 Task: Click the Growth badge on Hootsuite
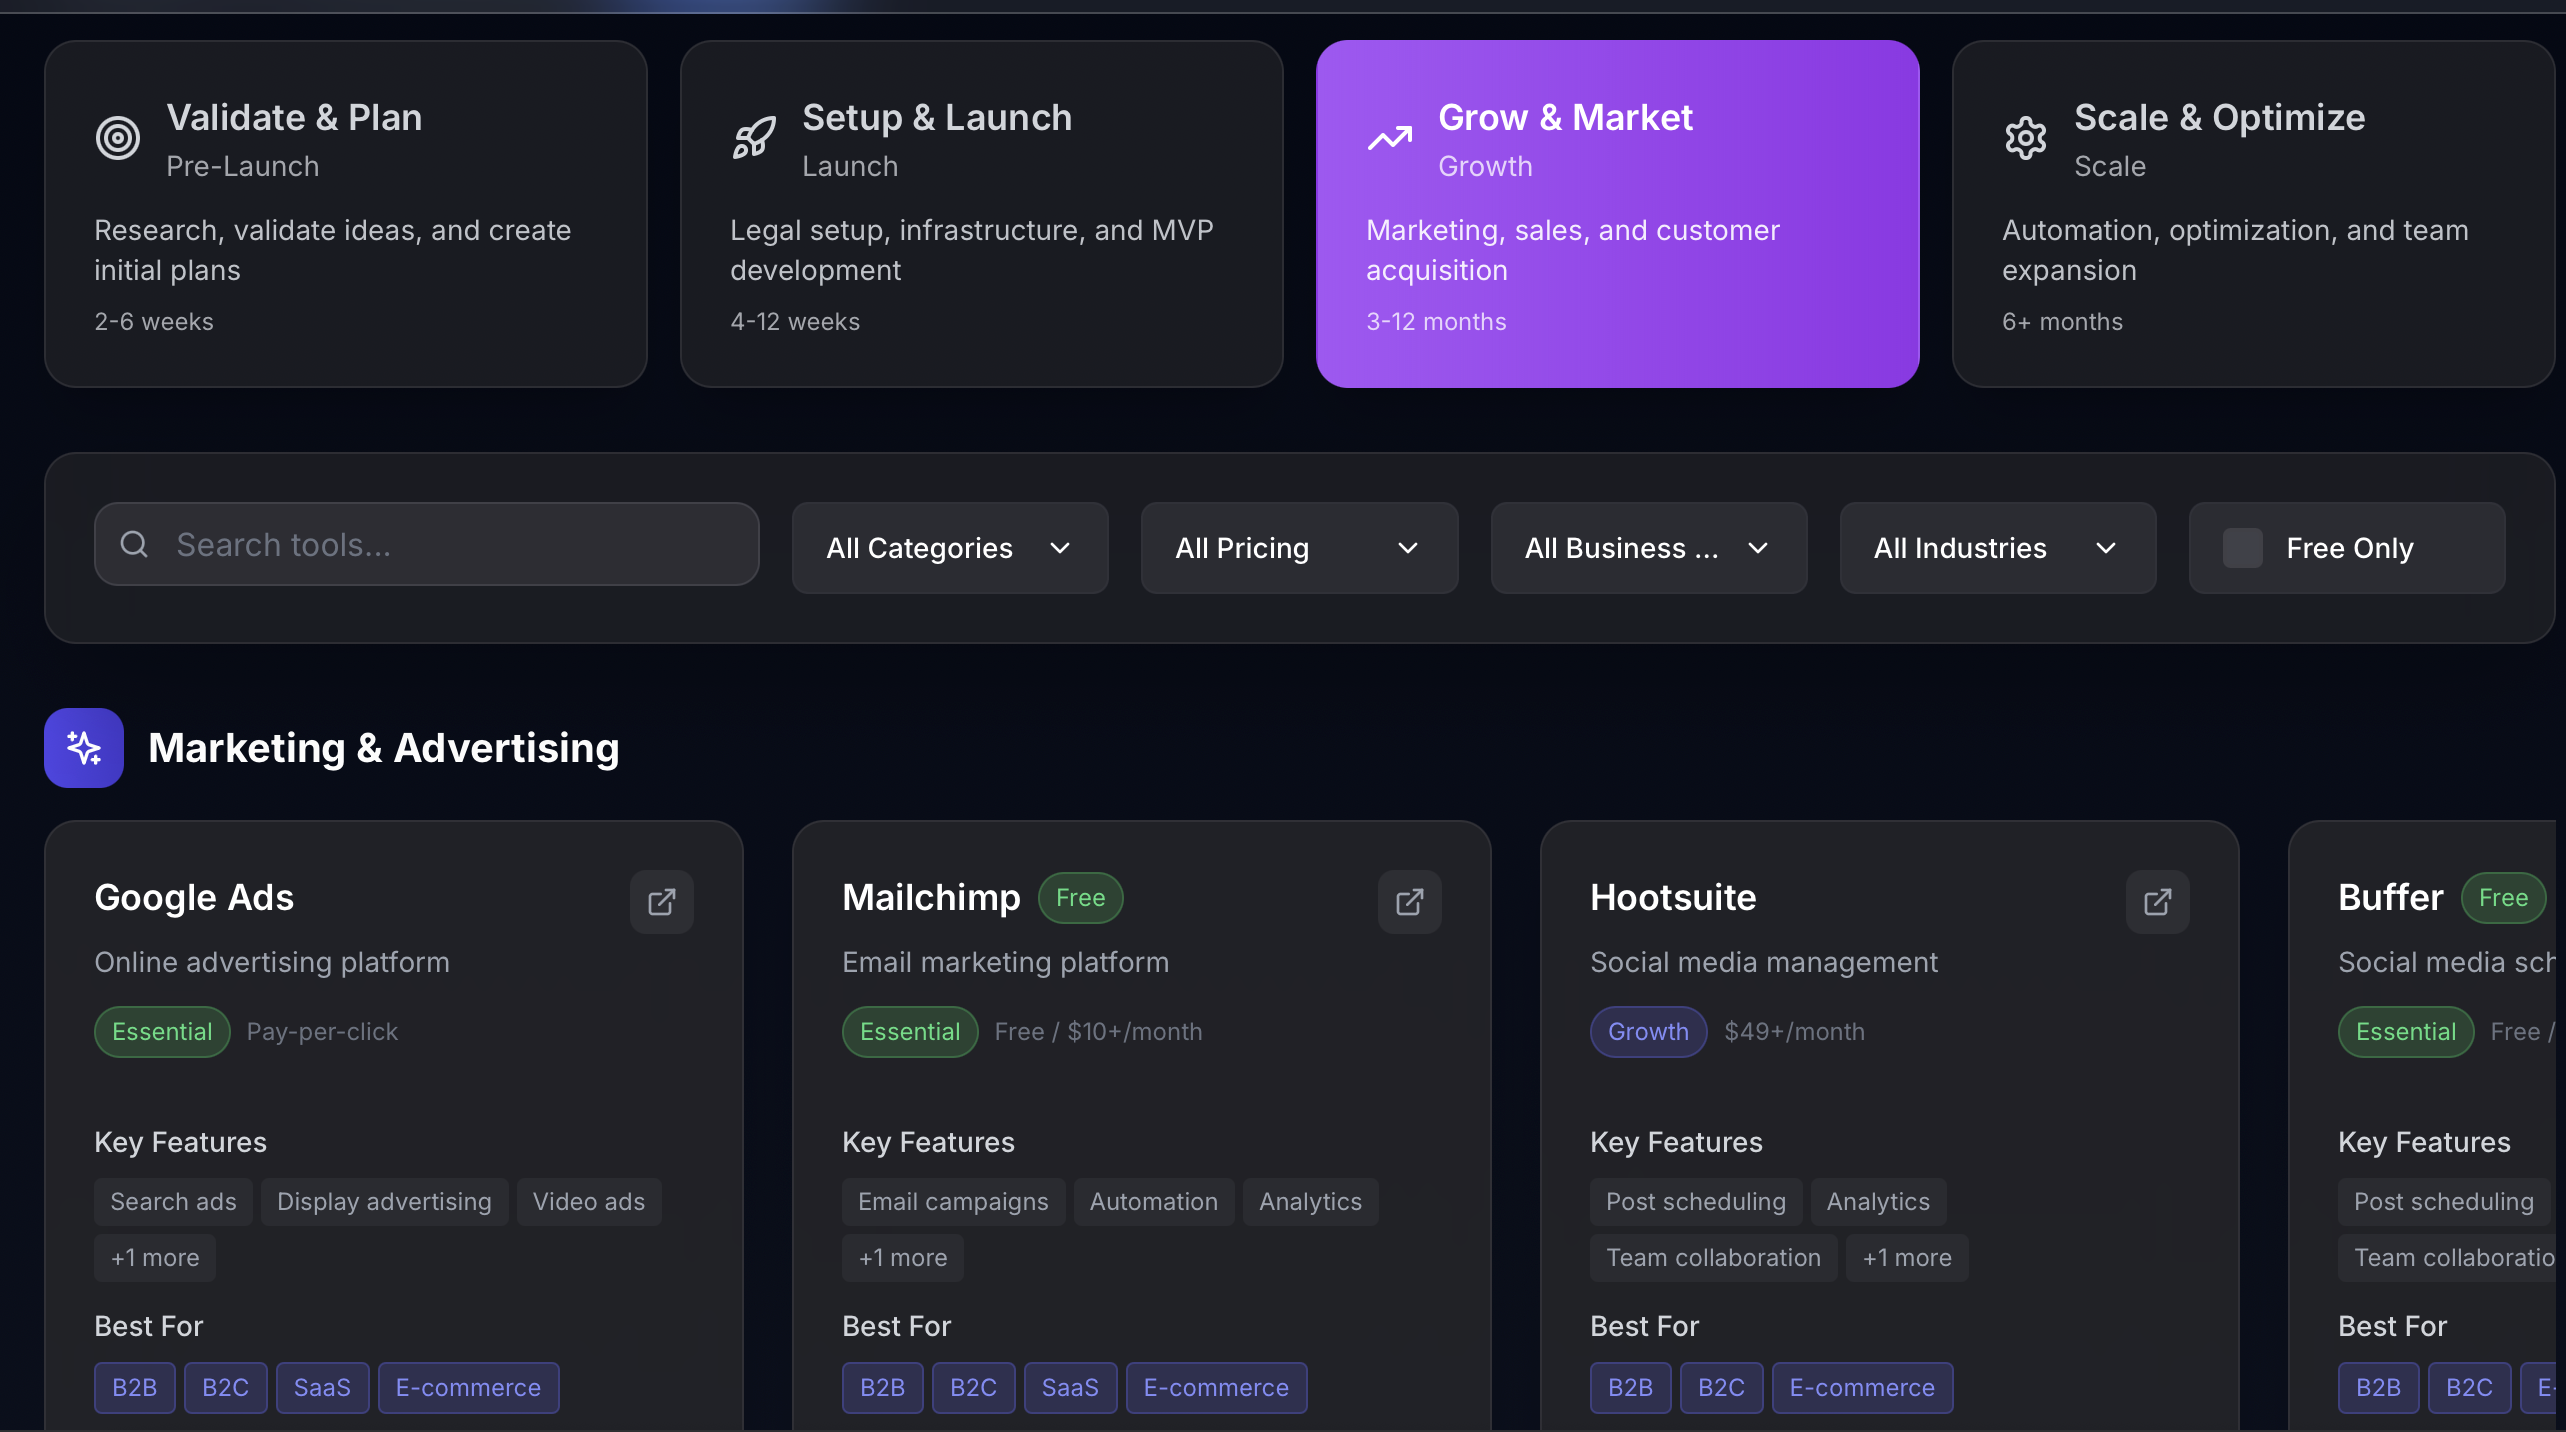[x=1648, y=1032]
